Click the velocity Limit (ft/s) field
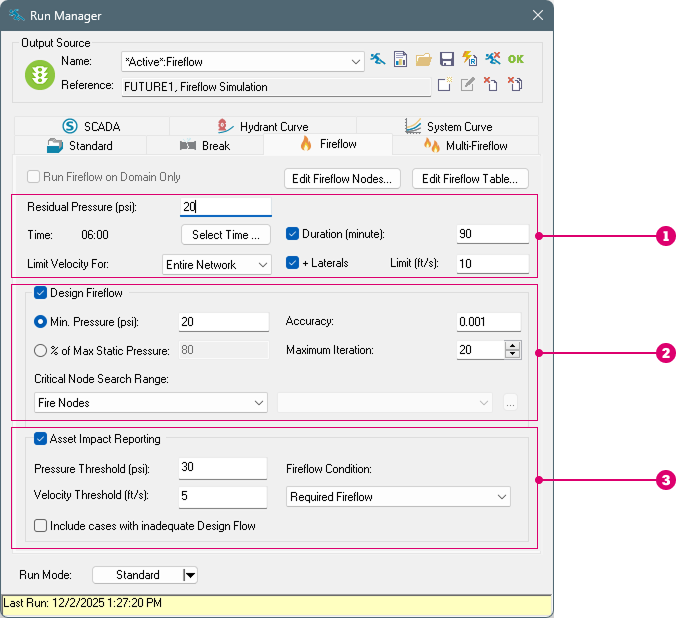Image resolution: width=676 pixels, height=618 pixels. 493,264
